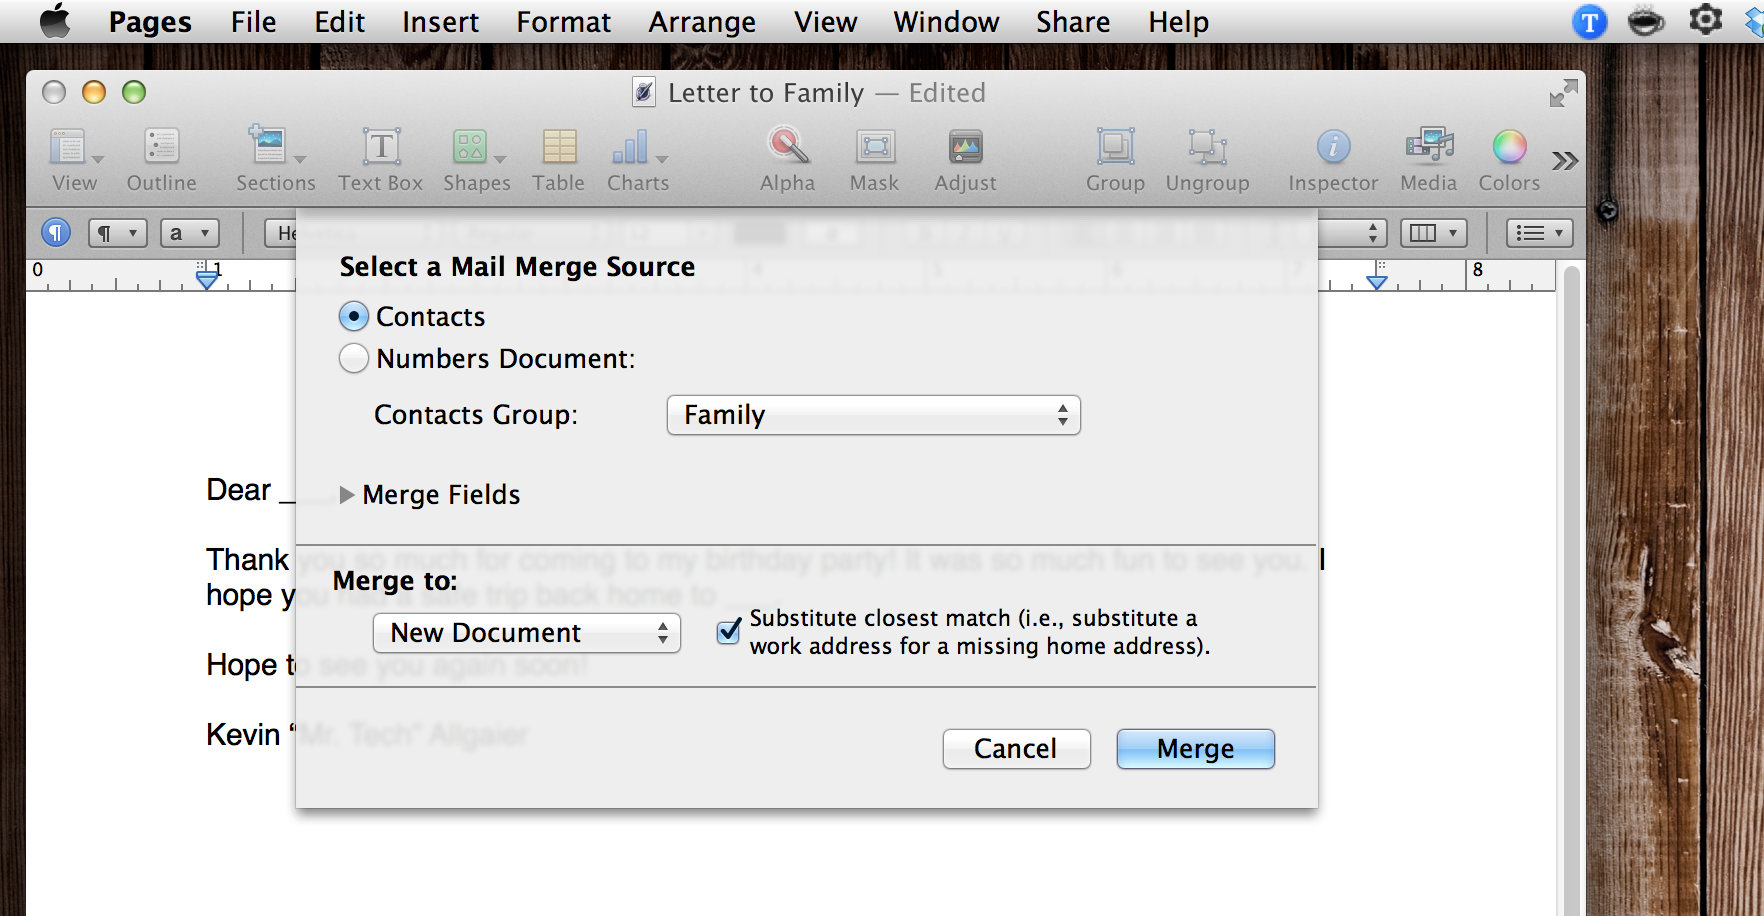The image size is (1764, 916).
Task: Open the View menu in menu bar
Action: point(825,22)
